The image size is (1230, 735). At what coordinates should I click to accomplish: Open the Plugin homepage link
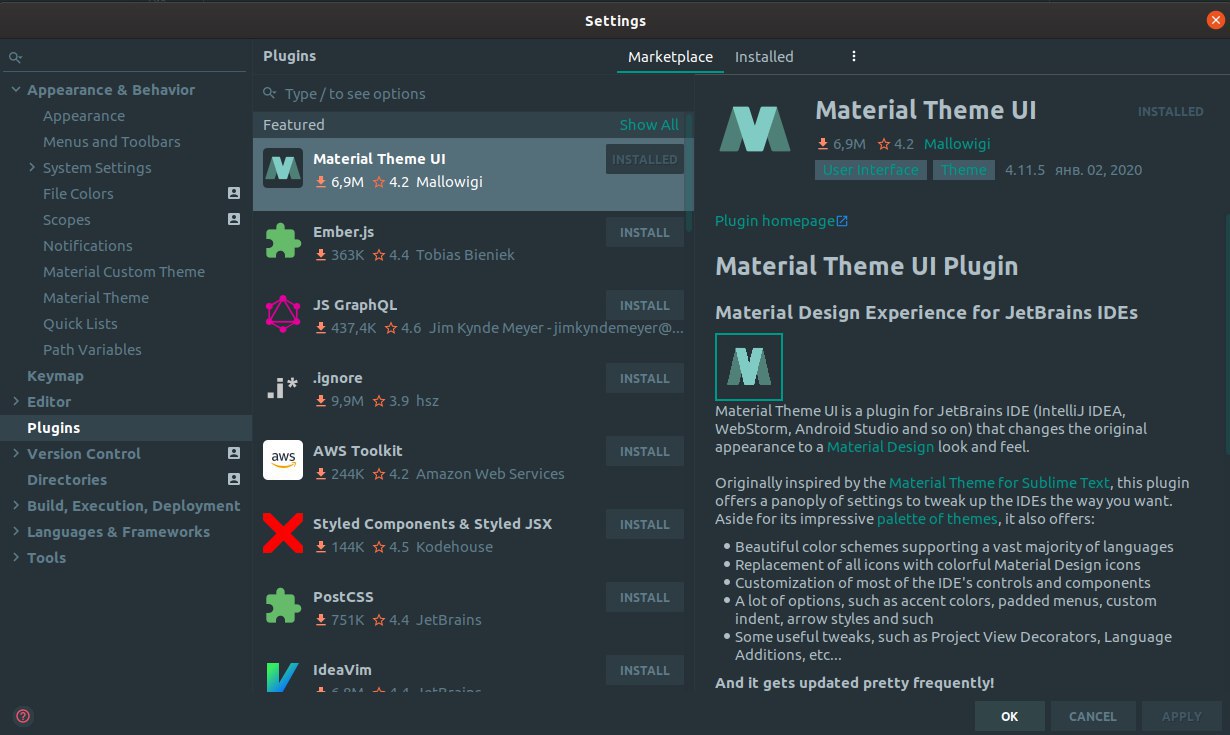(x=781, y=221)
